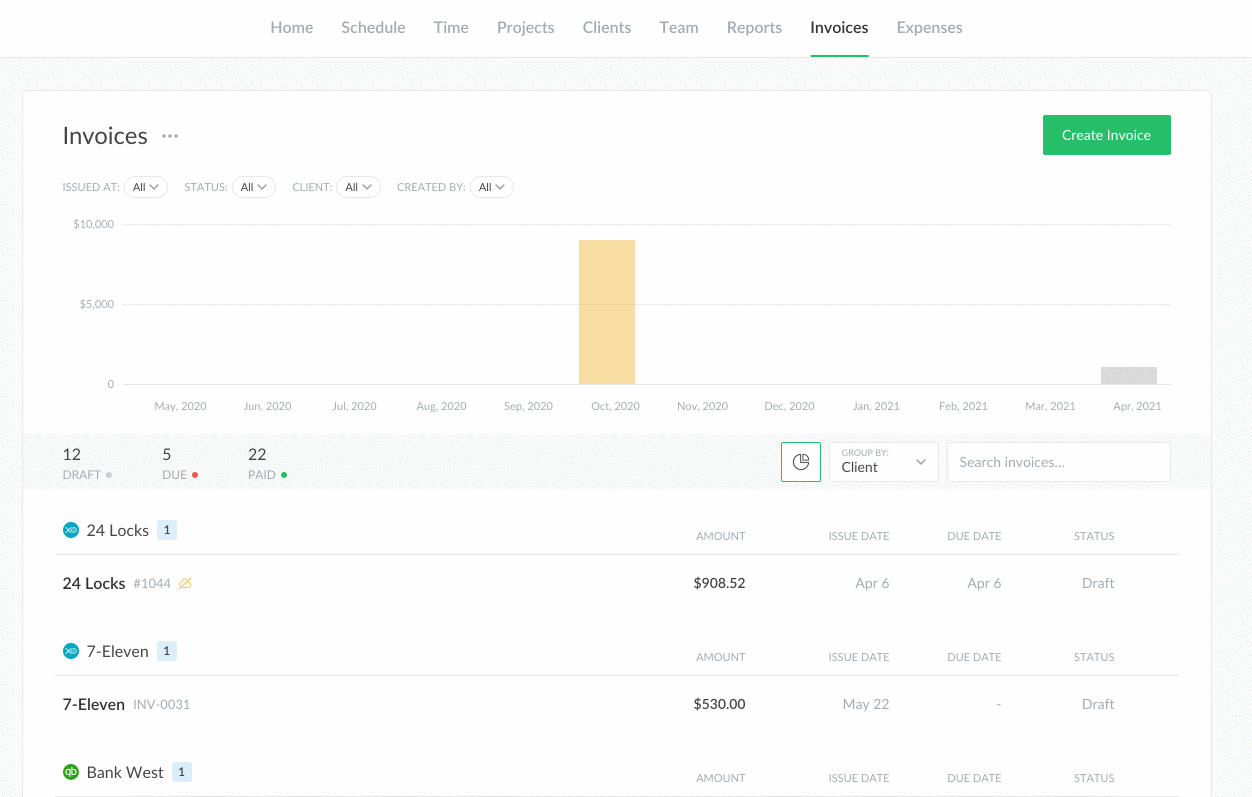Screen dimensions: 1252x797
Task: Click the Search invoices field
Action: 1058,461
